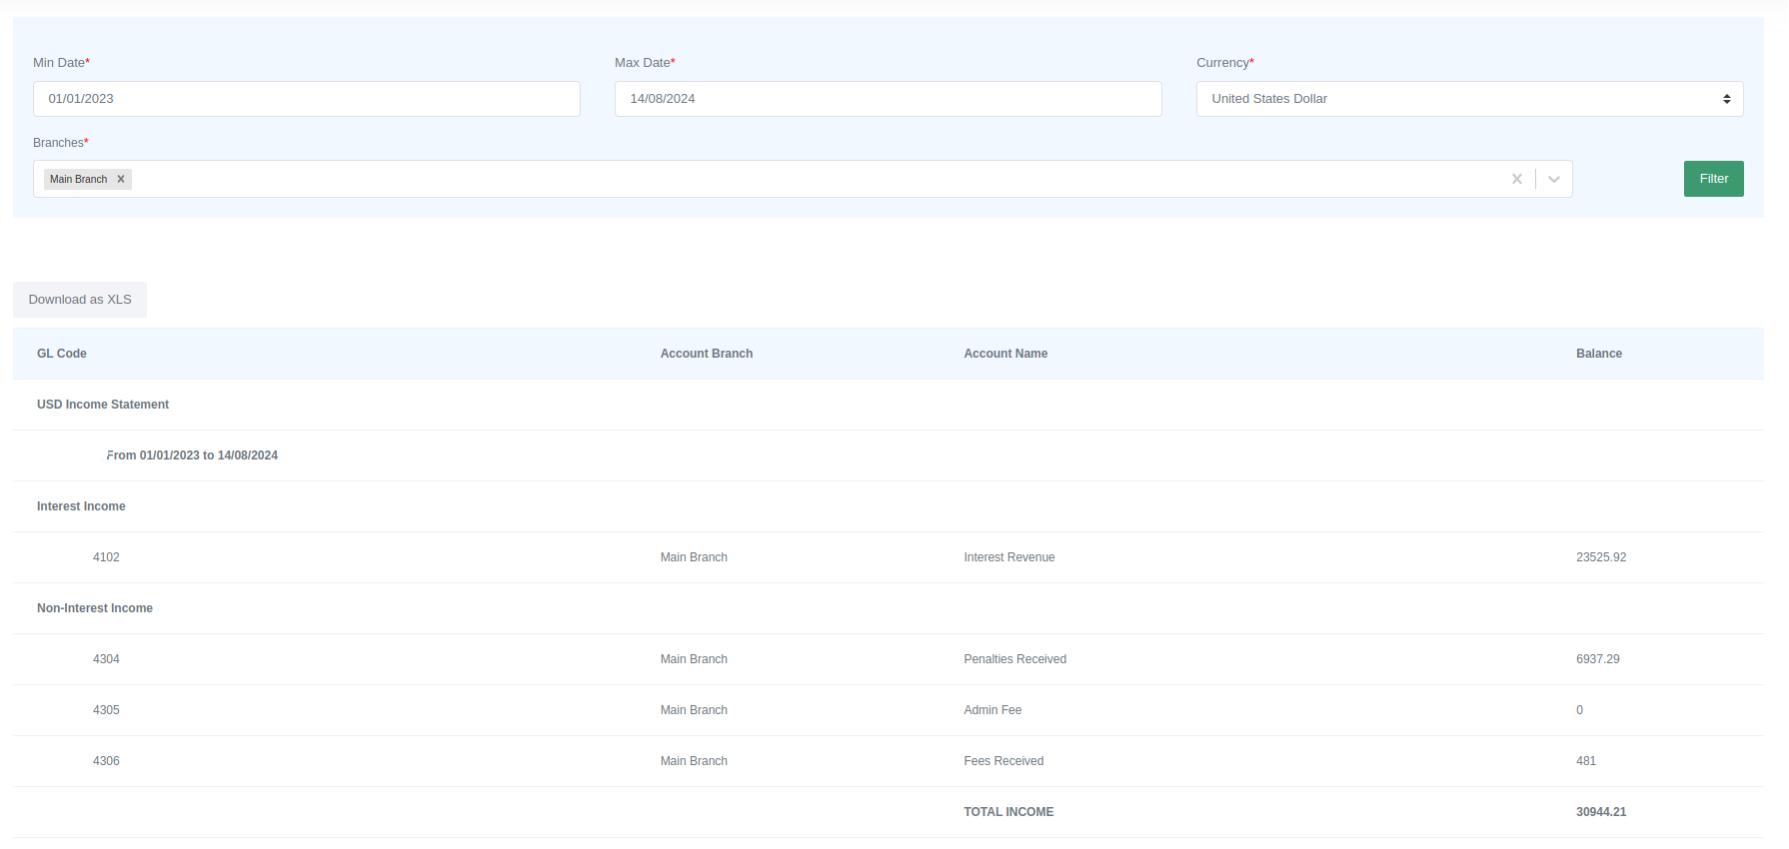Click the Fees Received account name
Image resolution: width=1789 pixels, height=849 pixels.
[1003, 762]
